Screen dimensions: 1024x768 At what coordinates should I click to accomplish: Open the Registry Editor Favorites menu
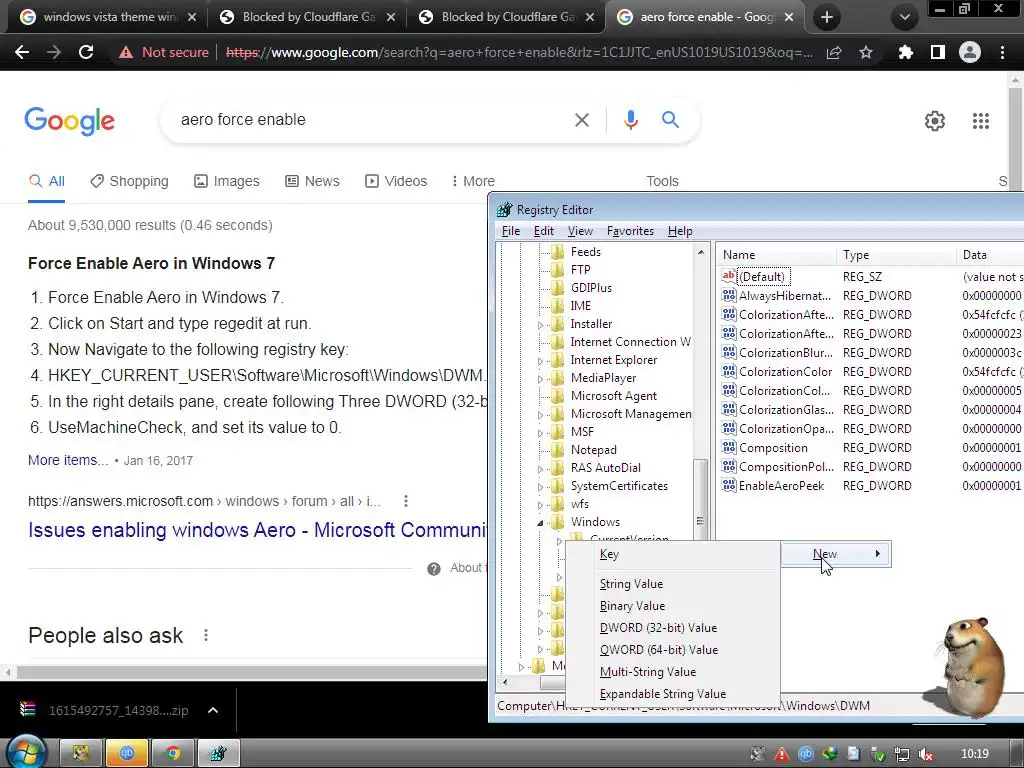[630, 231]
